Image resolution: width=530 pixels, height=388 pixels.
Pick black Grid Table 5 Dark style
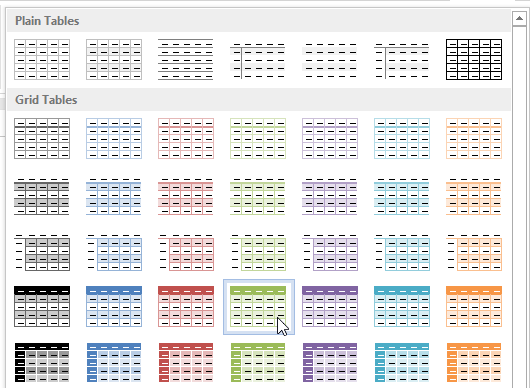tap(42, 363)
